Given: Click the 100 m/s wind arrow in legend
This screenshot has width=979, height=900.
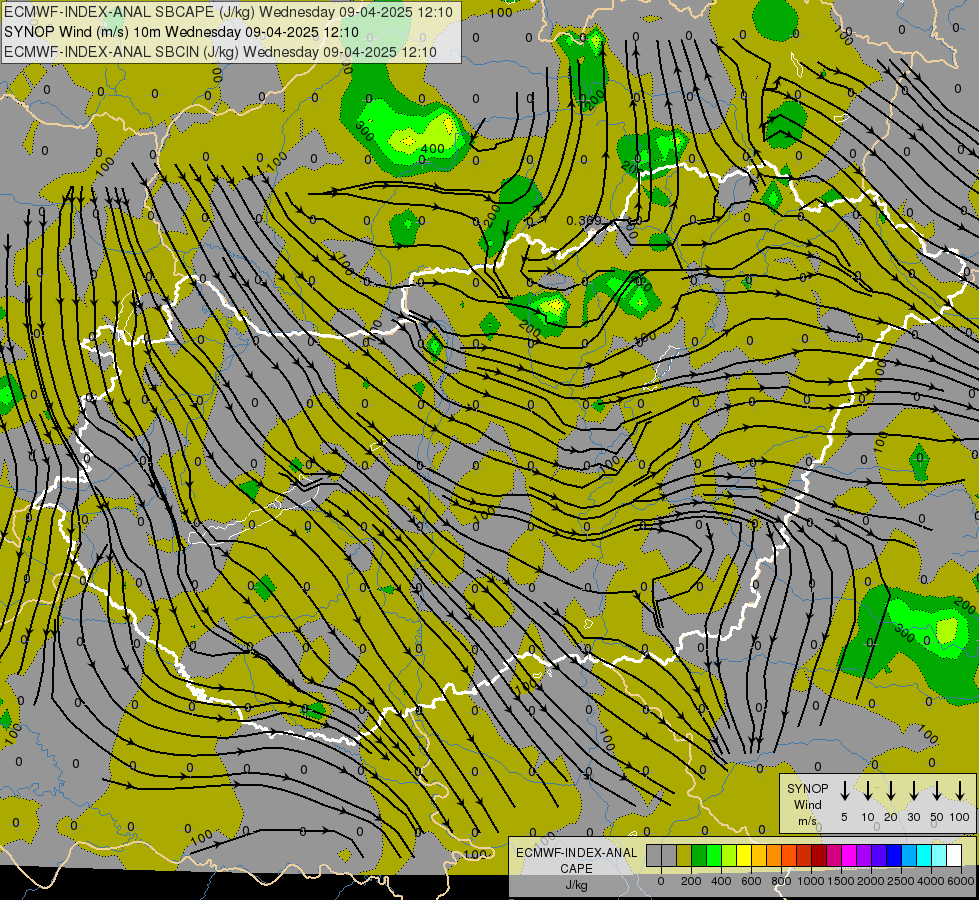Looking at the screenshot, I should pyautogui.click(x=960, y=790).
